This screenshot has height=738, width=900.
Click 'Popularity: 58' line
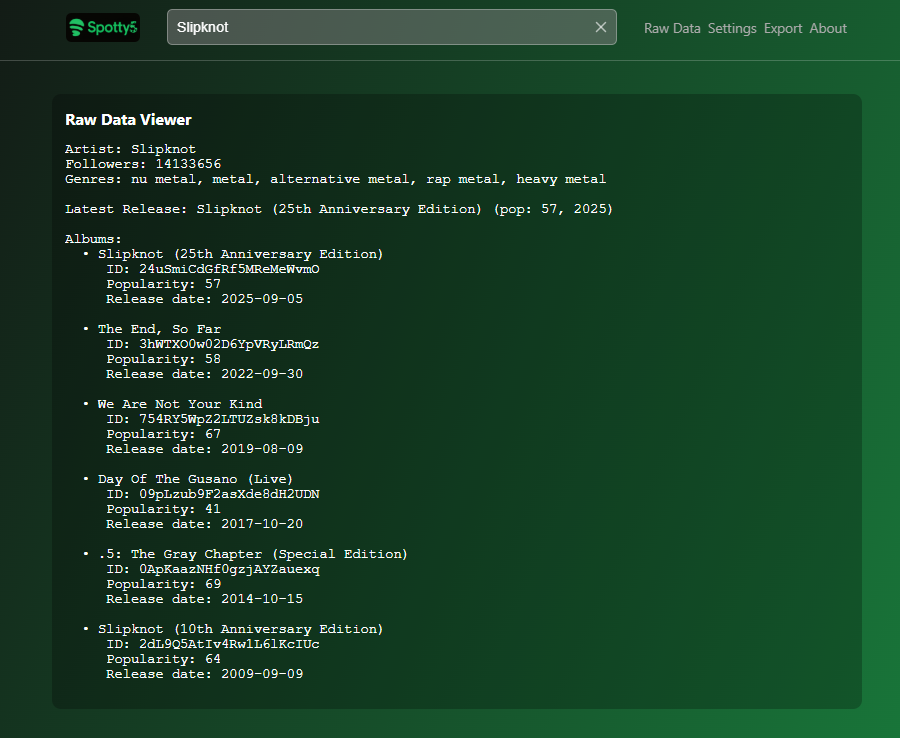(x=164, y=359)
